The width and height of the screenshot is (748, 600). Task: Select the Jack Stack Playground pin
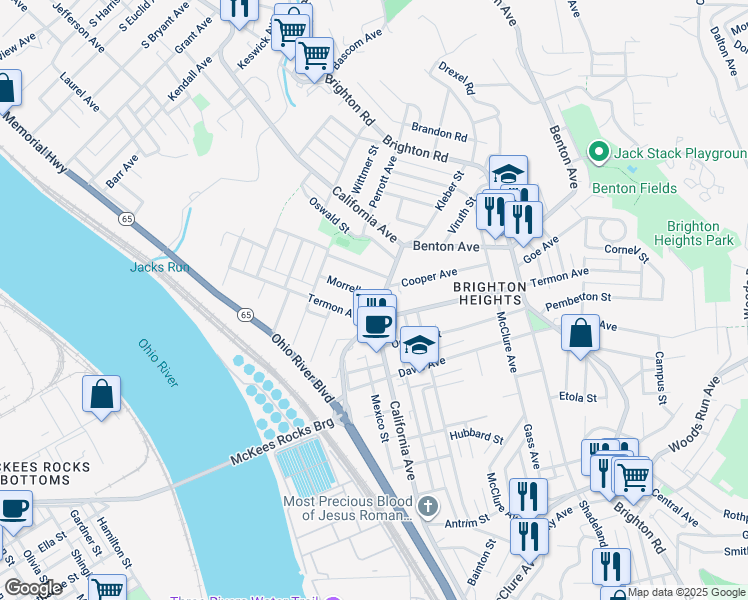point(599,153)
